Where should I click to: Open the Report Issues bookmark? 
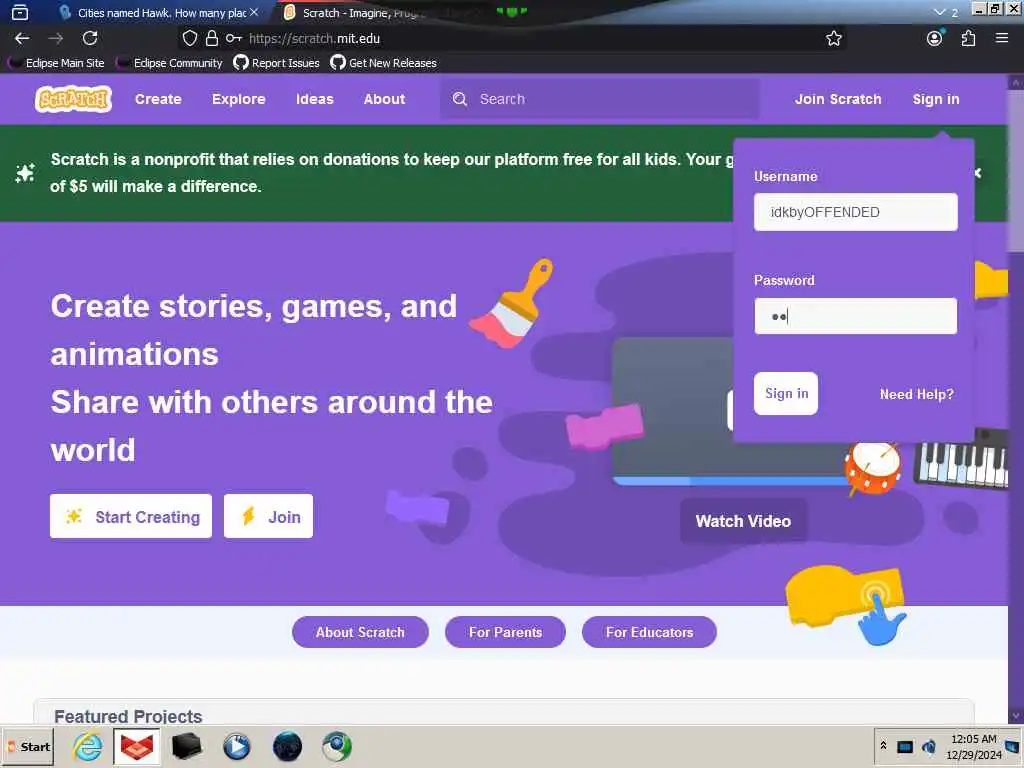pyautogui.click(x=277, y=63)
